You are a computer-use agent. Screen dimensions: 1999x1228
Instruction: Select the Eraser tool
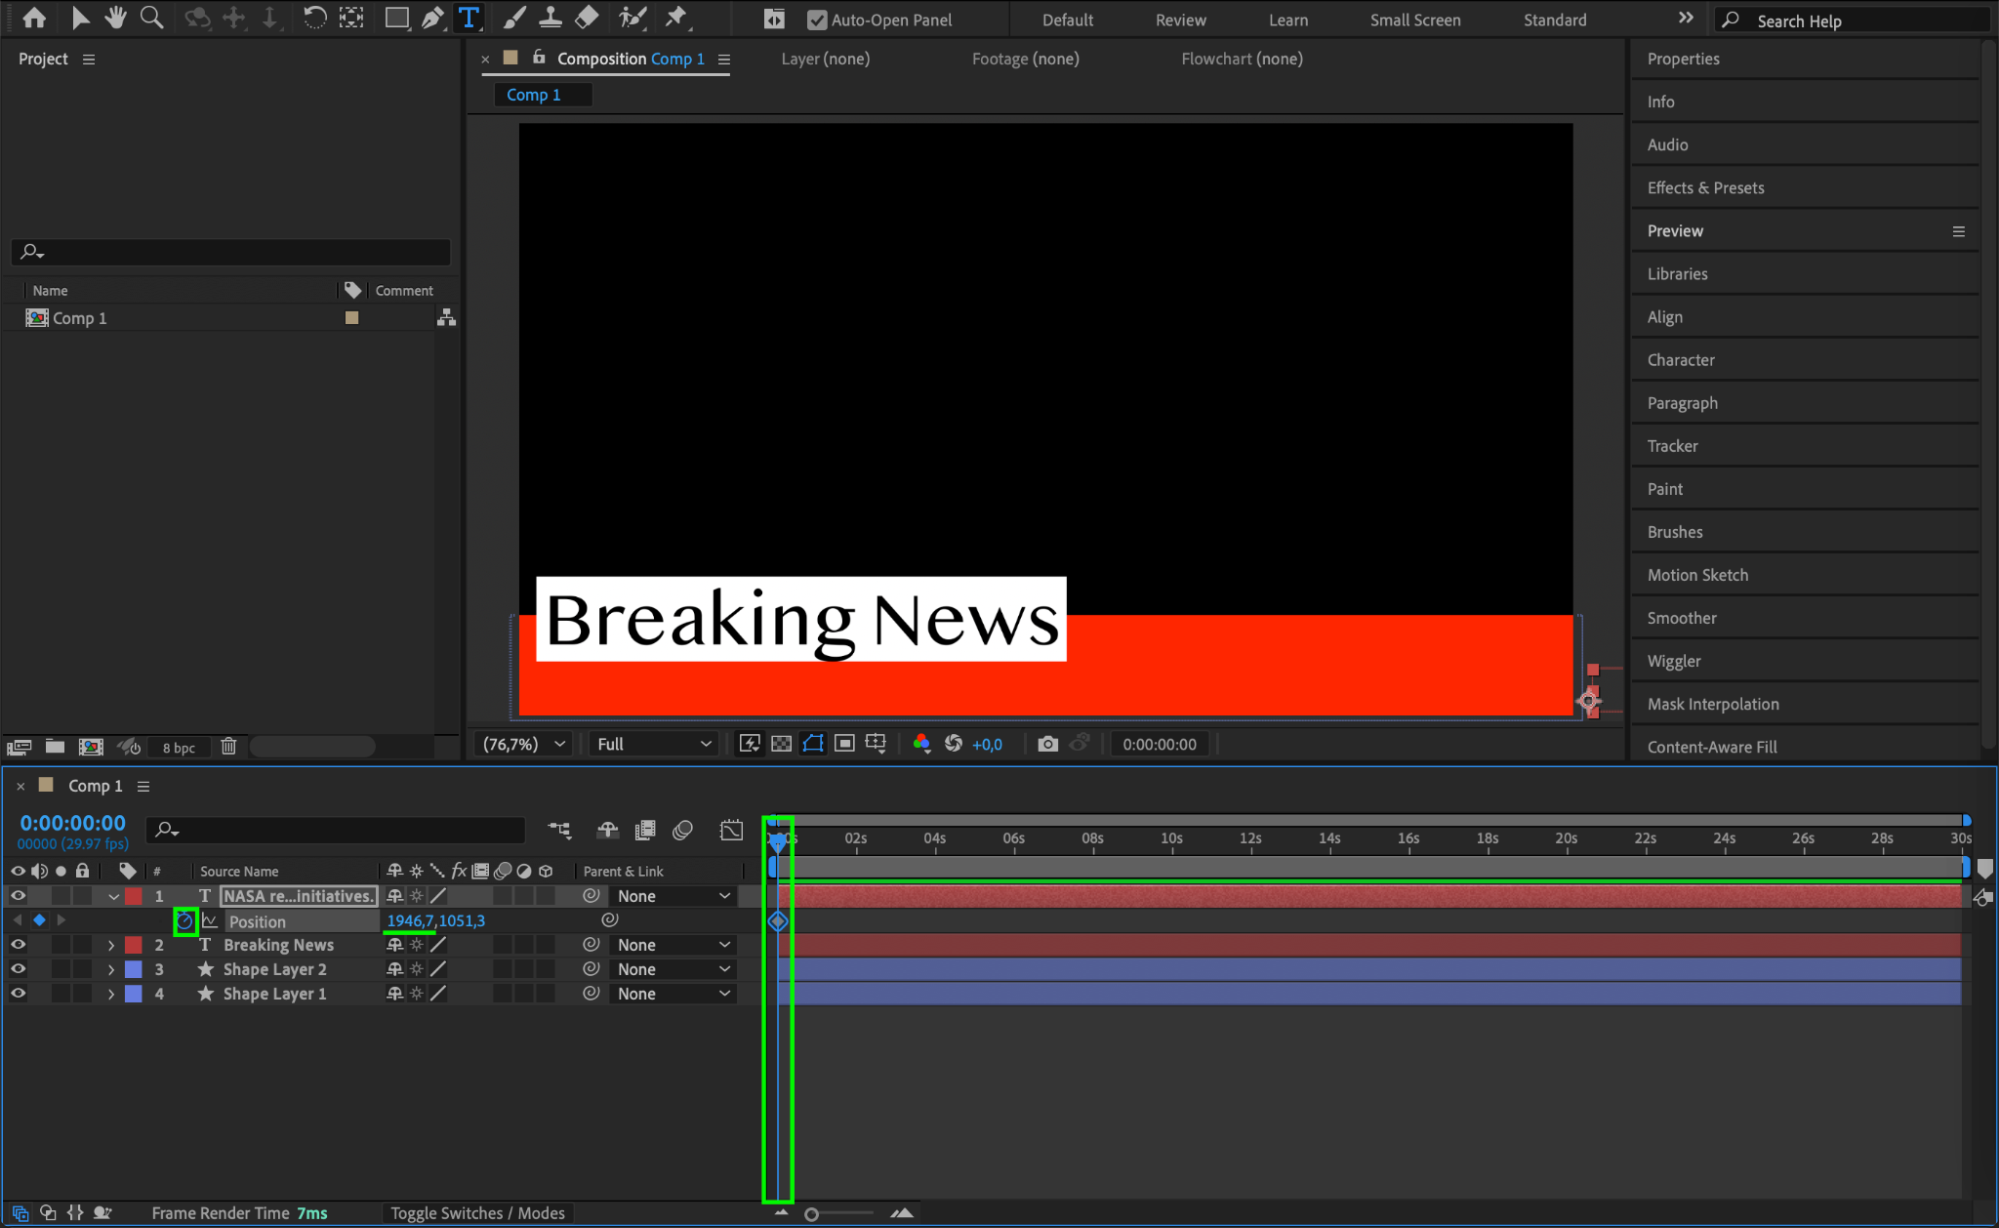coord(587,18)
